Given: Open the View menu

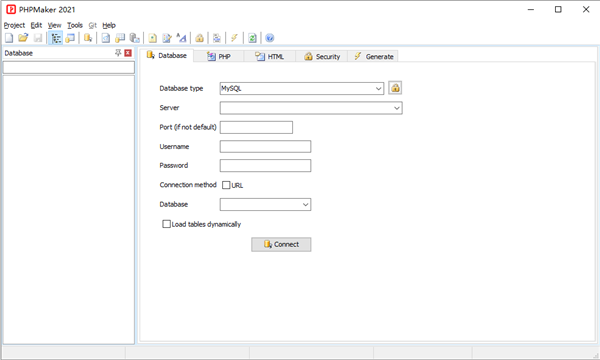Looking at the screenshot, I should (54, 25).
